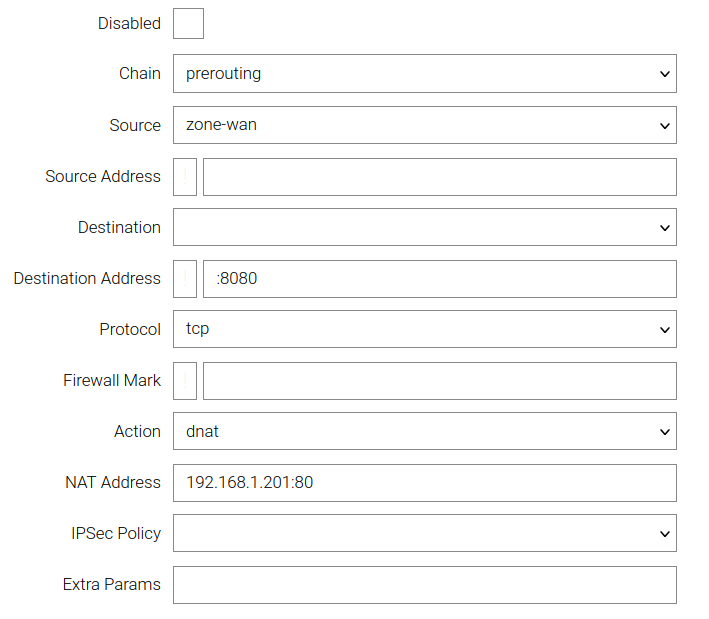This screenshot has height=619, width=709.
Task: Open the Action dropdown showing dnat
Action: [x=424, y=431]
